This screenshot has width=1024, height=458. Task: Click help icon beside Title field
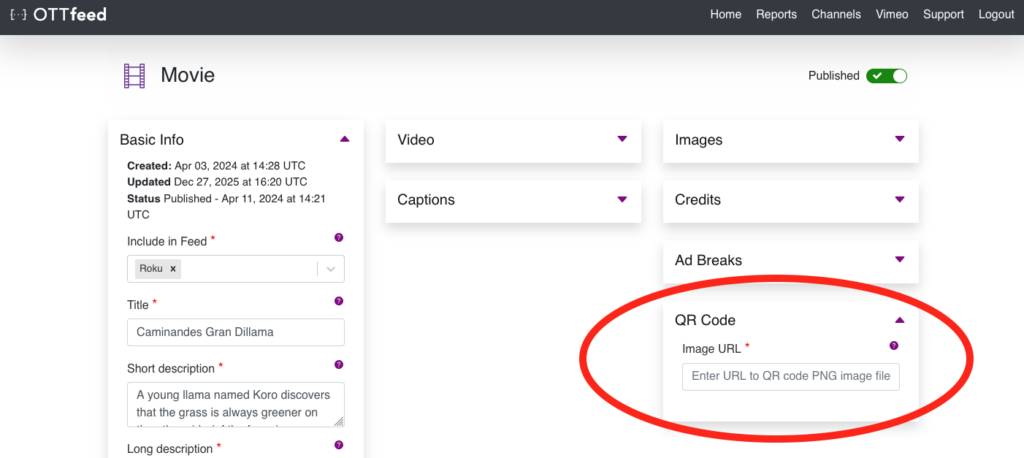pos(338,301)
